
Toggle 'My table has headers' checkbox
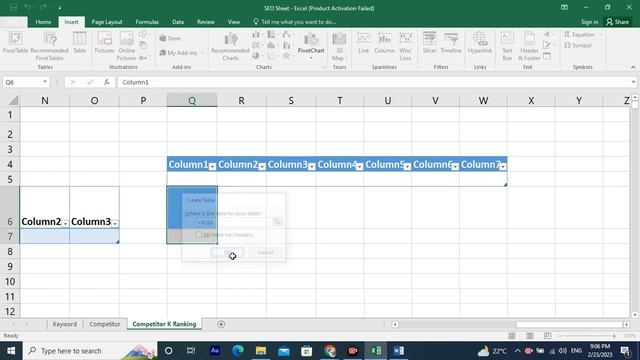[x=199, y=235]
